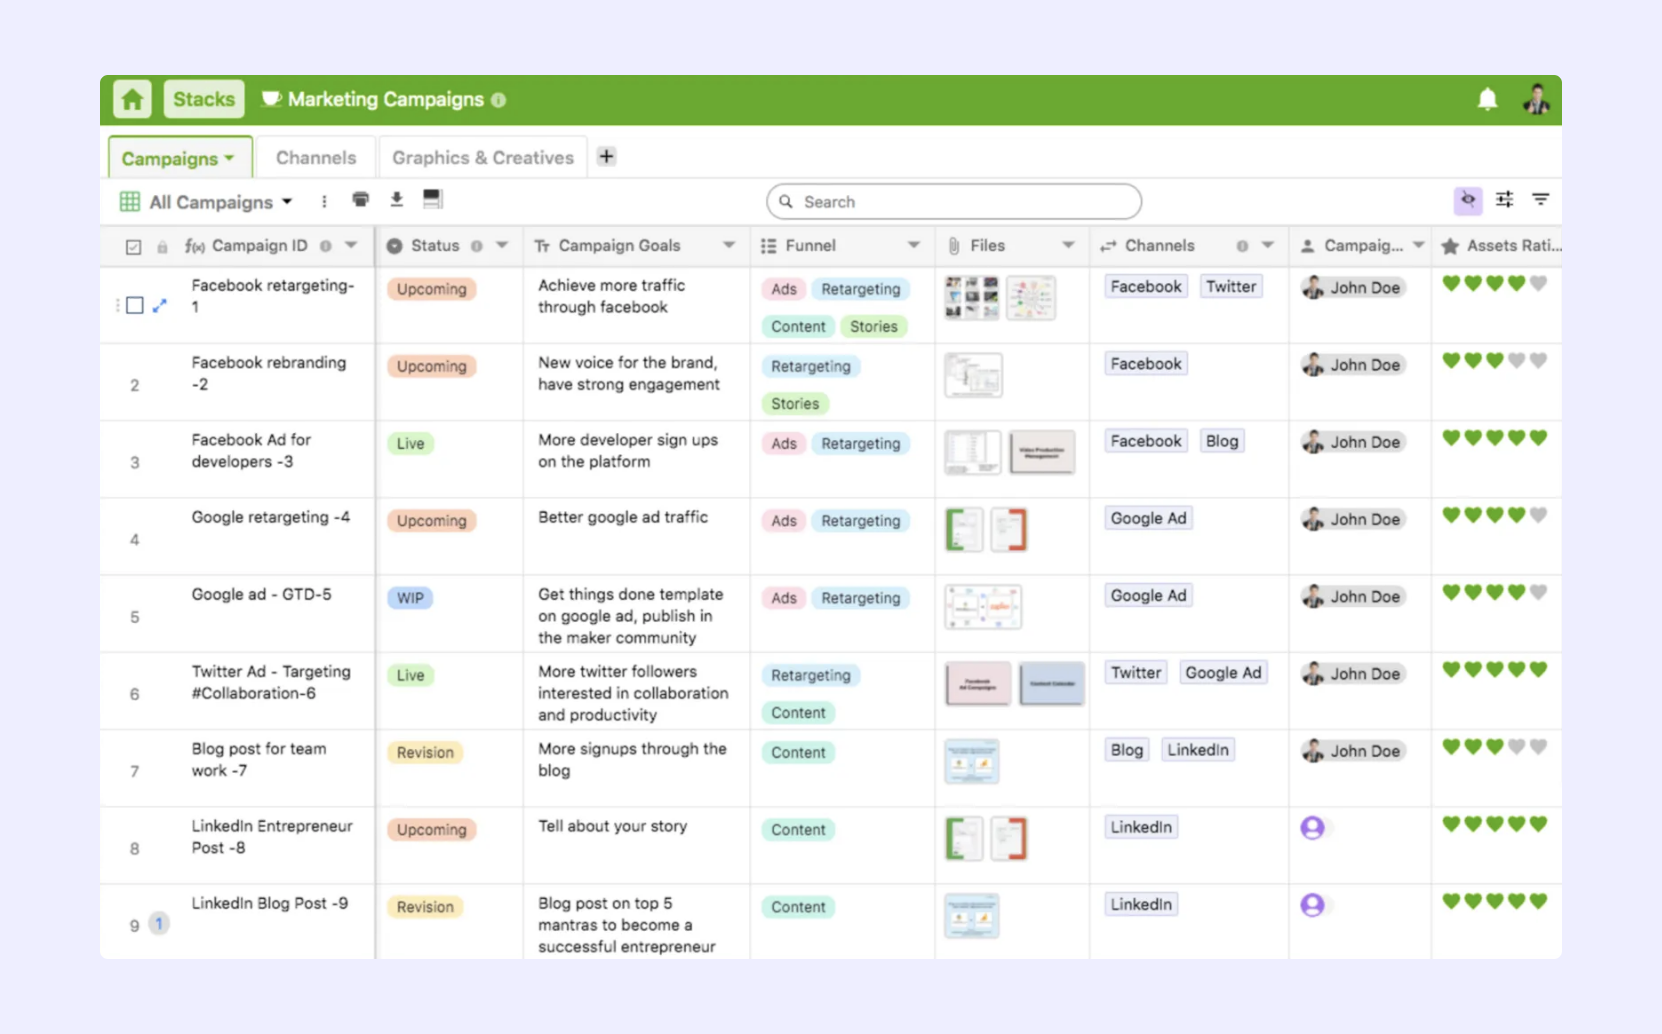The image size is (1662, 1034).
Task: Set fifth heart rating on Google retargeting row
Action: tap(1538, 515)
